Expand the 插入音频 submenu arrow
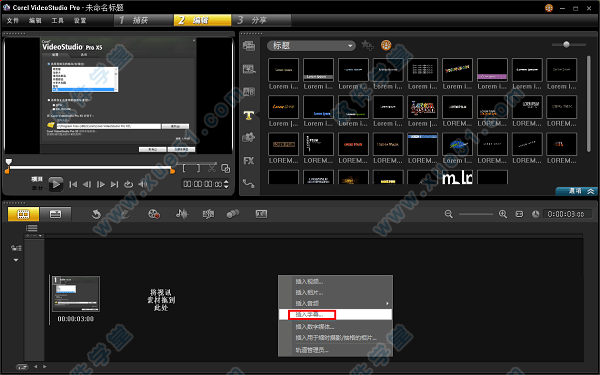 (387, 303)
